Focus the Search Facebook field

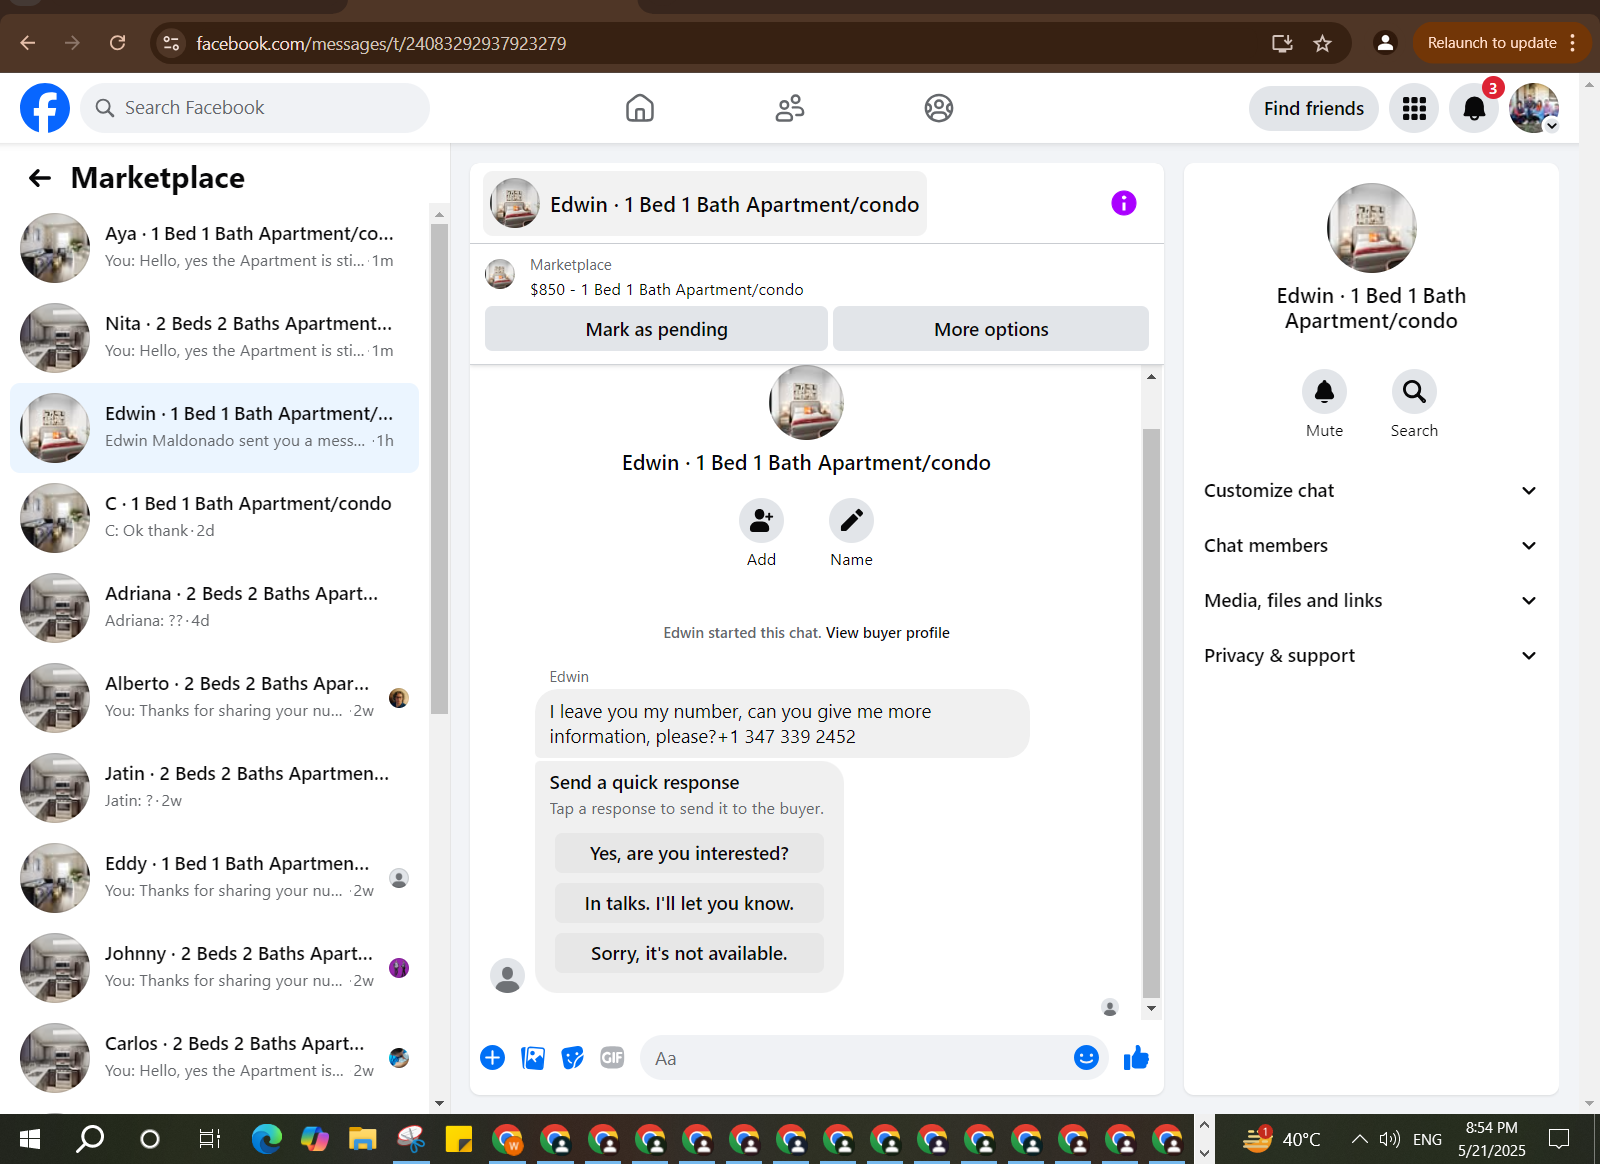[x=255, y=108]
